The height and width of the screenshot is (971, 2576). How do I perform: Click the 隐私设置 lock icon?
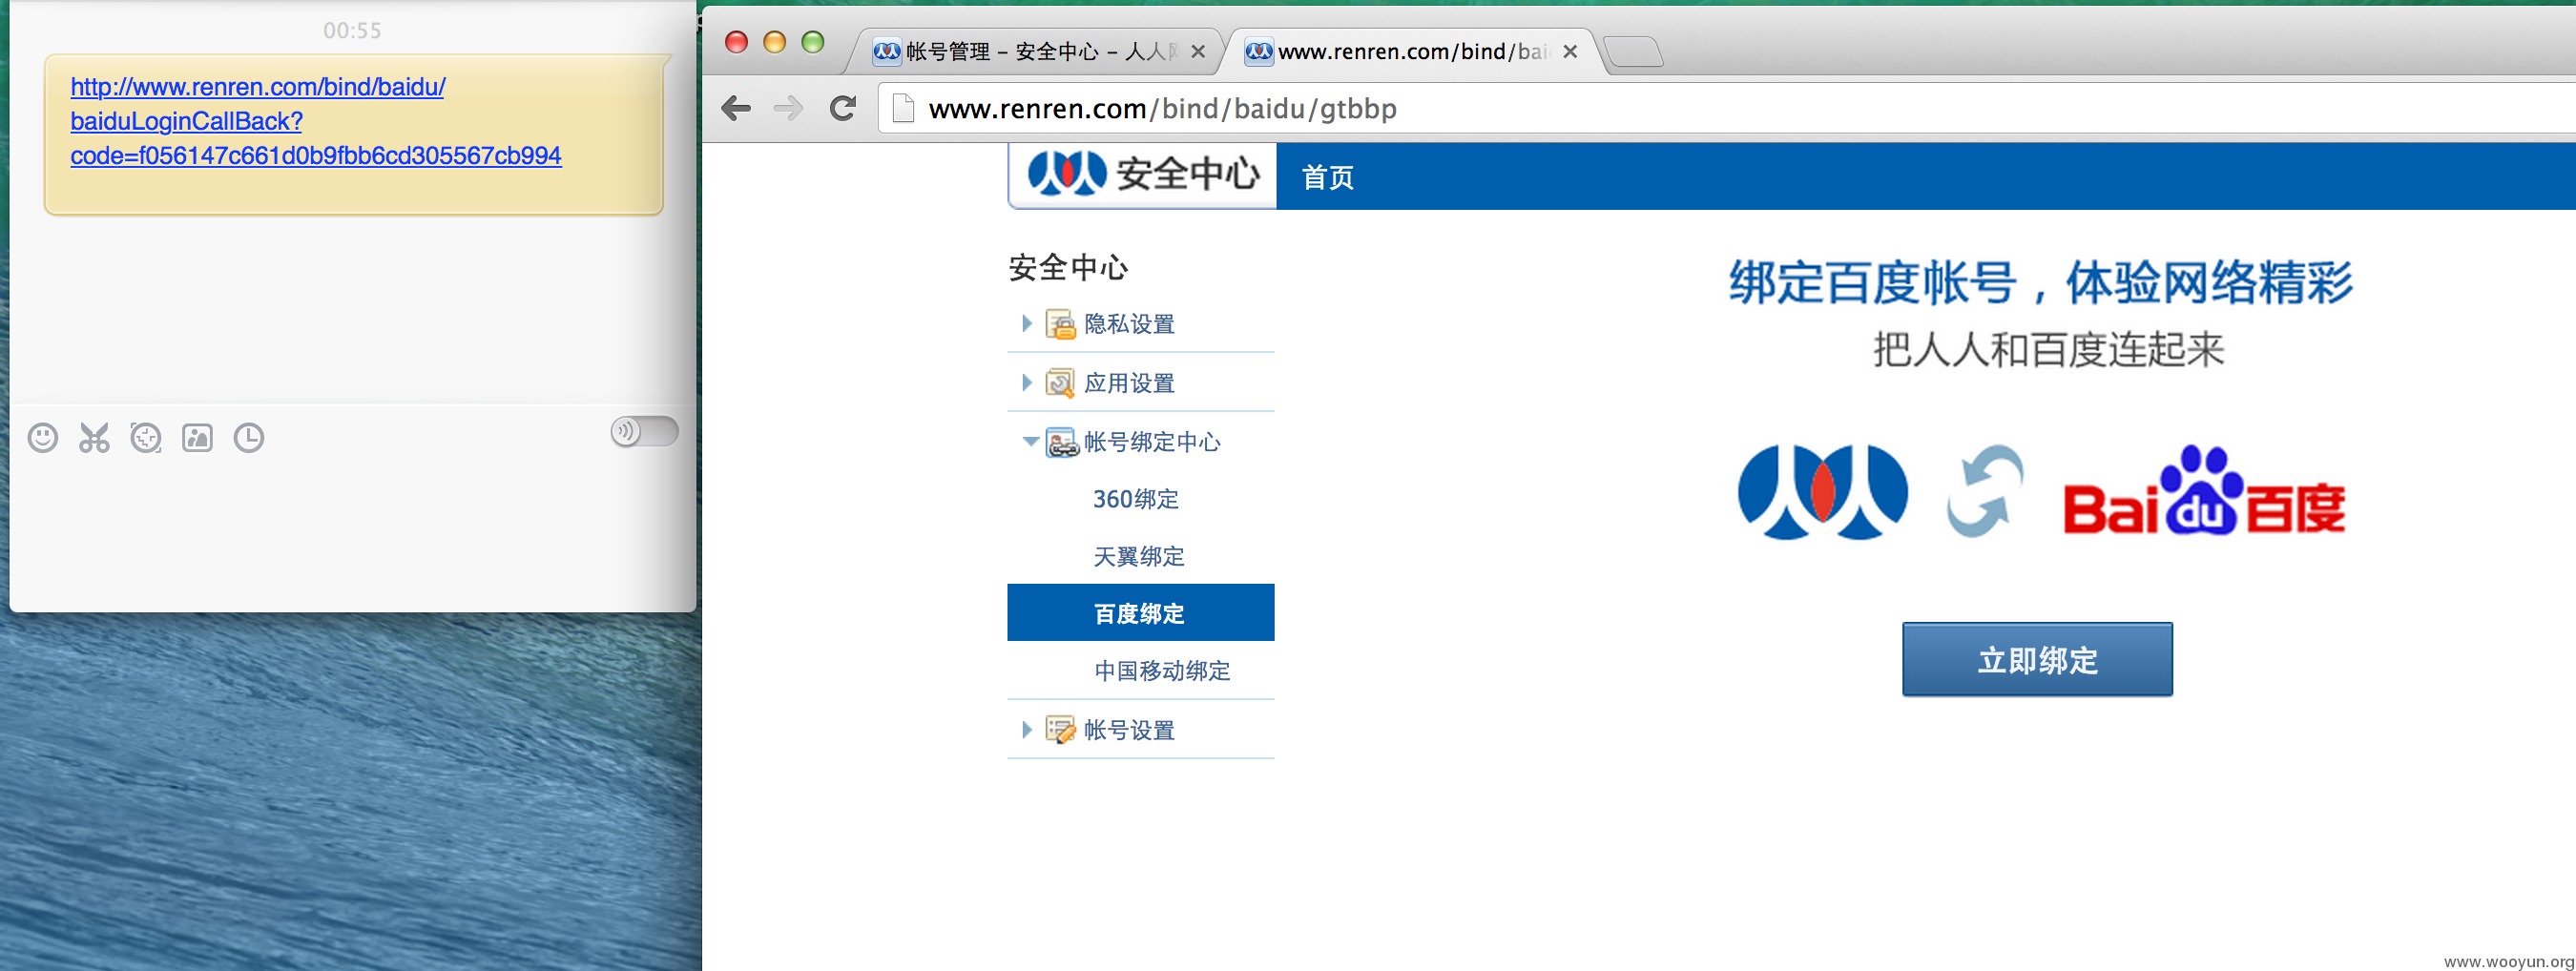pyautogui.click(x=1060, y=323)
